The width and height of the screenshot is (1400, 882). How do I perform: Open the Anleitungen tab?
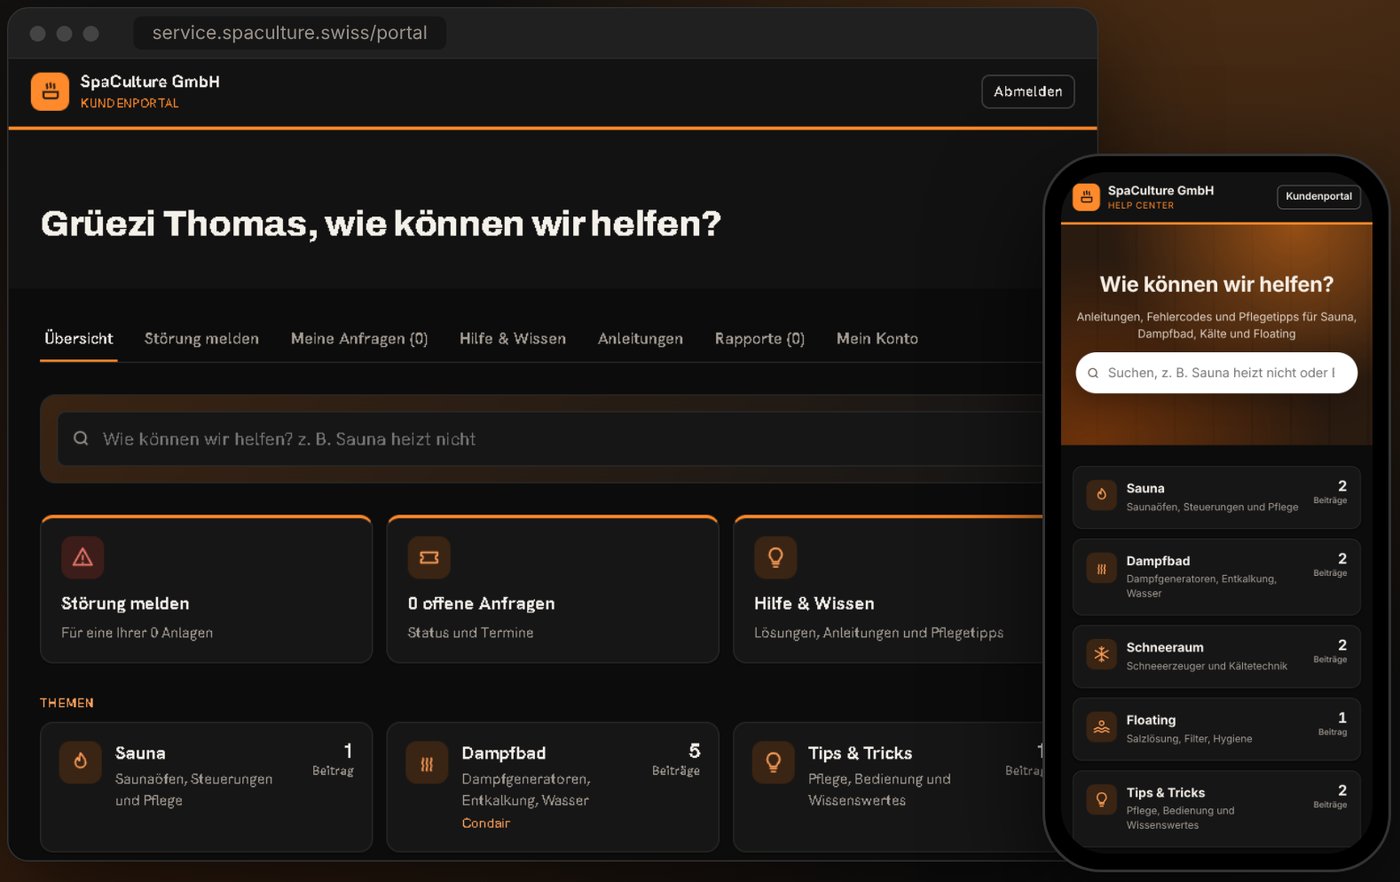pyautogui.click(x=640, y=338)
